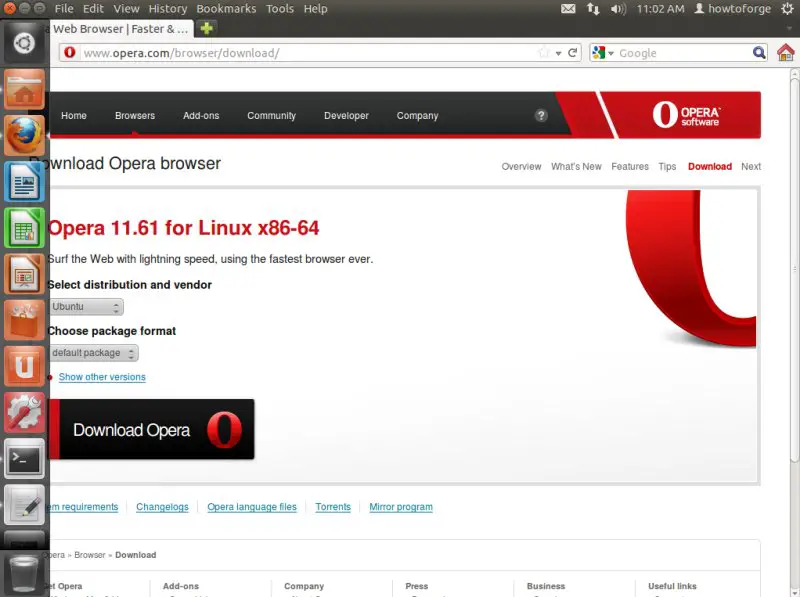Screen dimensions: 800x597
Task: Open the Ubuntu distribution dropdown
Action: pos(86,307)
